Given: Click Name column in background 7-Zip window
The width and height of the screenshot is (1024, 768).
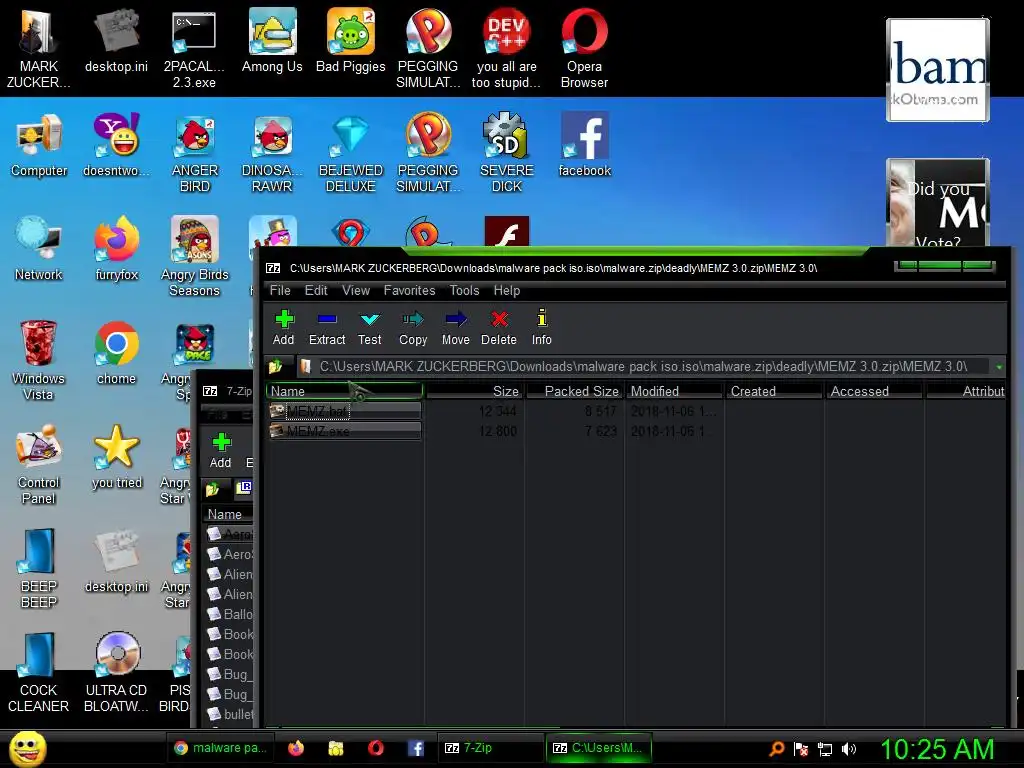Looking at the screenshot, I should 227,514.
